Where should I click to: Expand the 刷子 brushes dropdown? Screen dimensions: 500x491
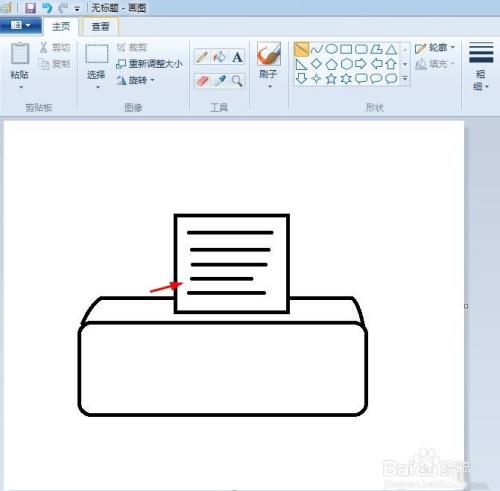(270, 87)
